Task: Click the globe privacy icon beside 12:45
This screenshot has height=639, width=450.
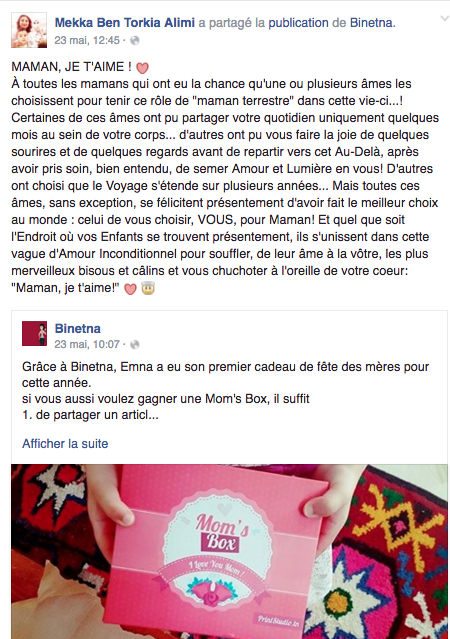Action: coord(135,40)
